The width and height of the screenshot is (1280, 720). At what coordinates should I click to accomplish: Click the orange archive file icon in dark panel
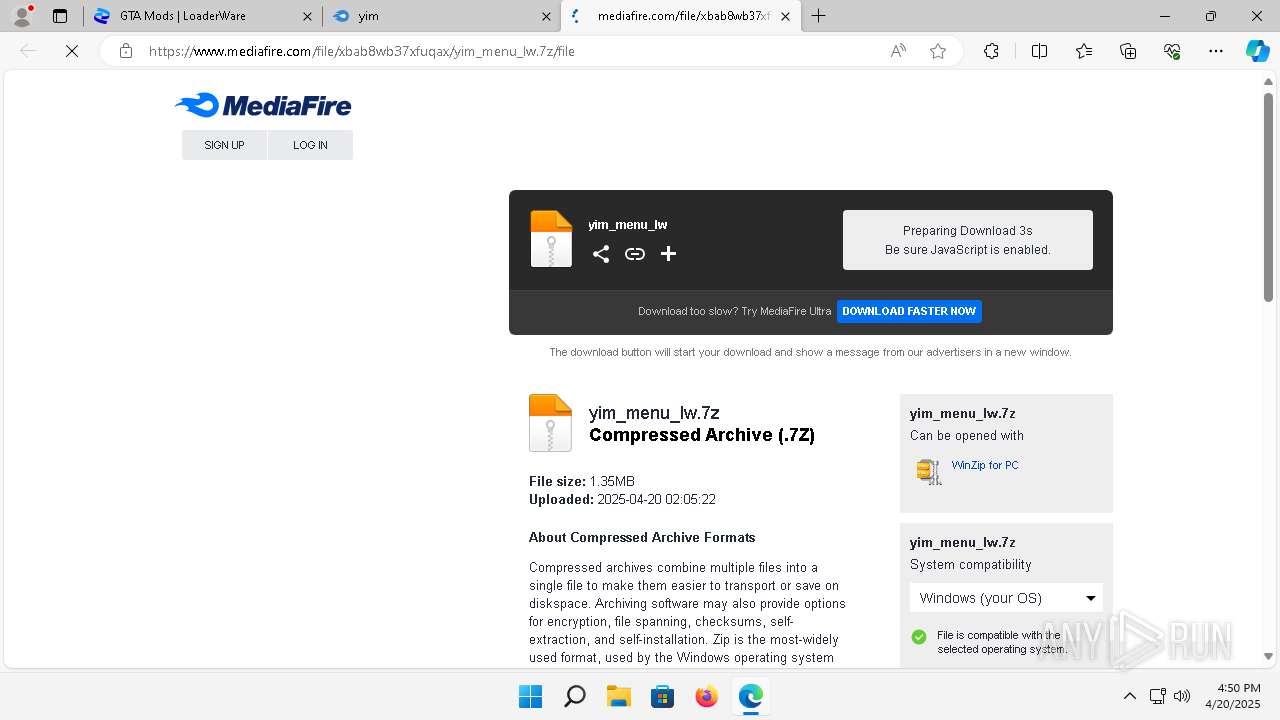tap(551, 239)
